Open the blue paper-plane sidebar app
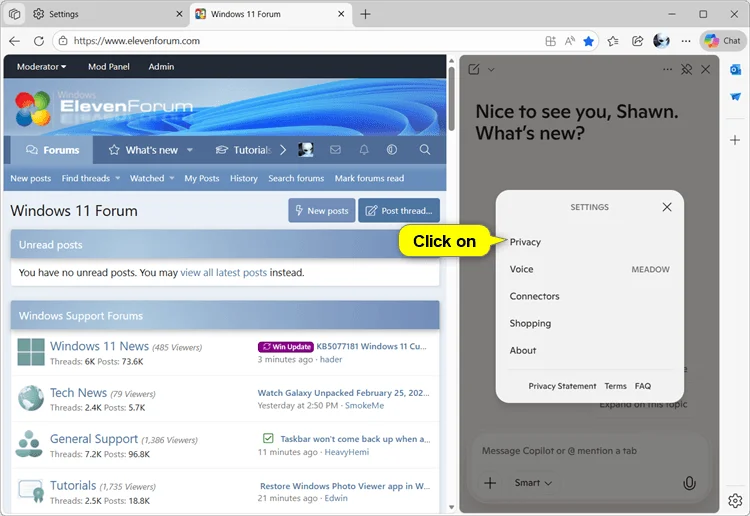 (735, 97)
